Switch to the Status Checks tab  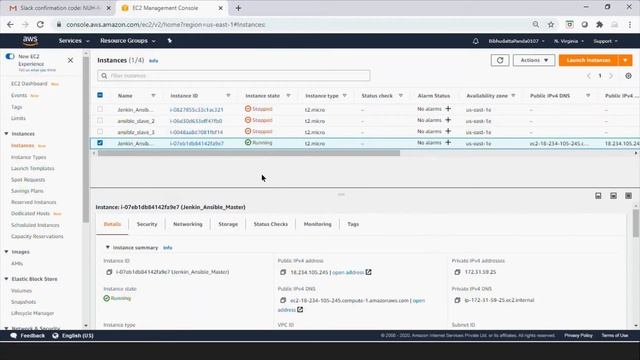(x=271, y=224)
